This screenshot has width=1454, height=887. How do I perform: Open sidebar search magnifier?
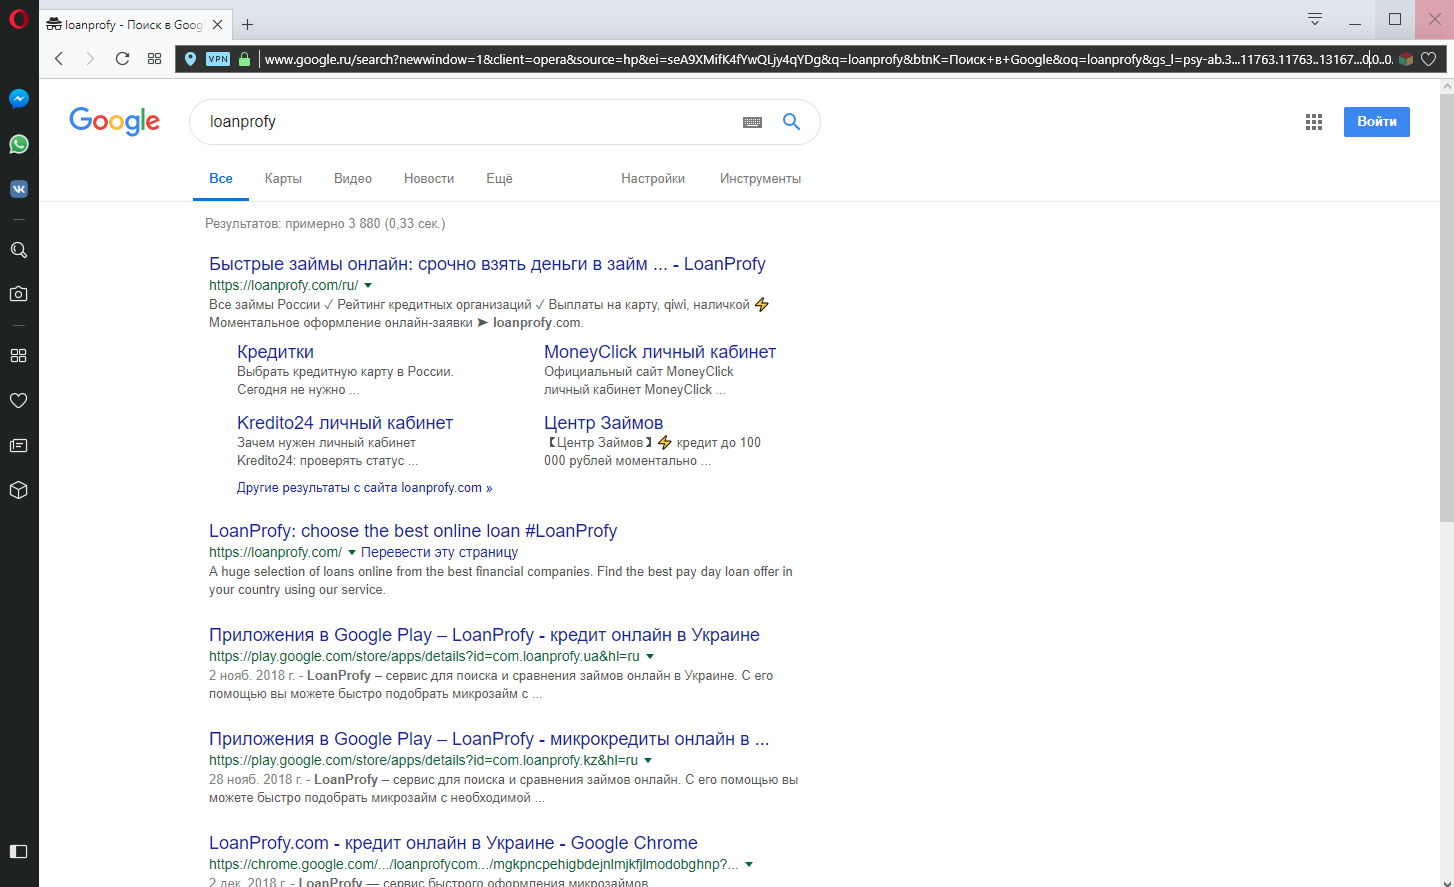click(18, 250)
